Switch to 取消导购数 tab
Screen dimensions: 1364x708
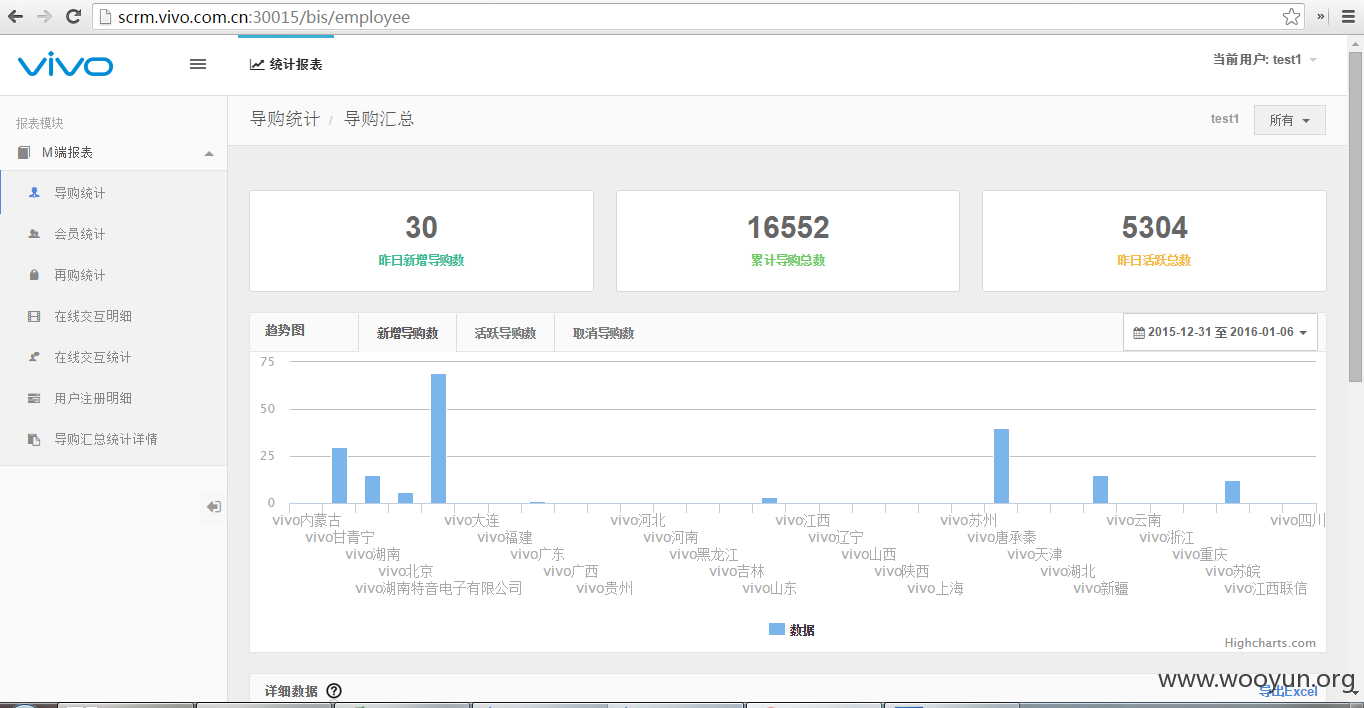point(603,333)
